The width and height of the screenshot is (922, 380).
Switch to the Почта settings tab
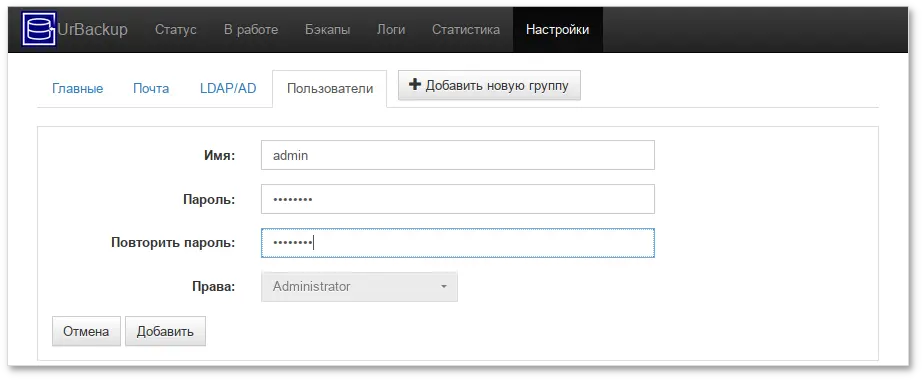pyautogui.click(x=151, y=89)
